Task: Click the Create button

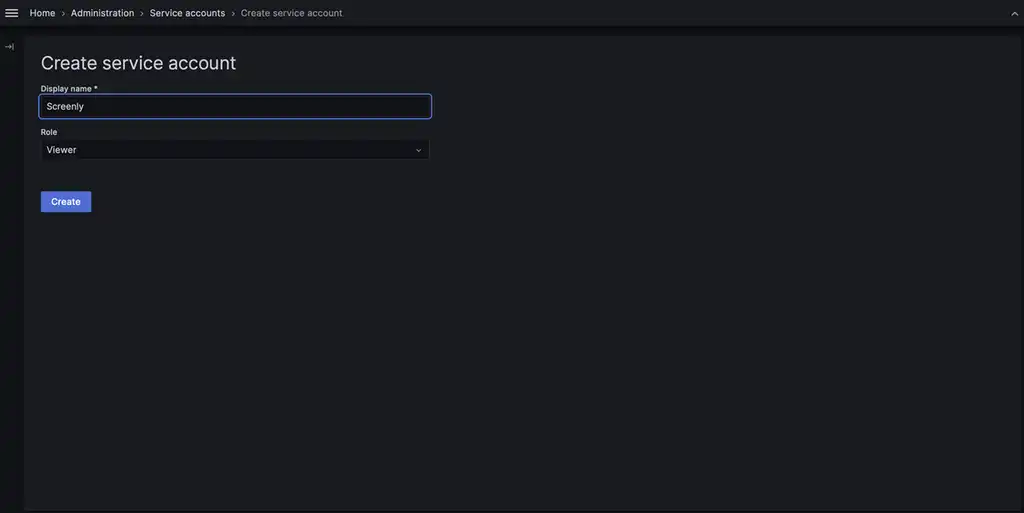Action: click(66, 202)
